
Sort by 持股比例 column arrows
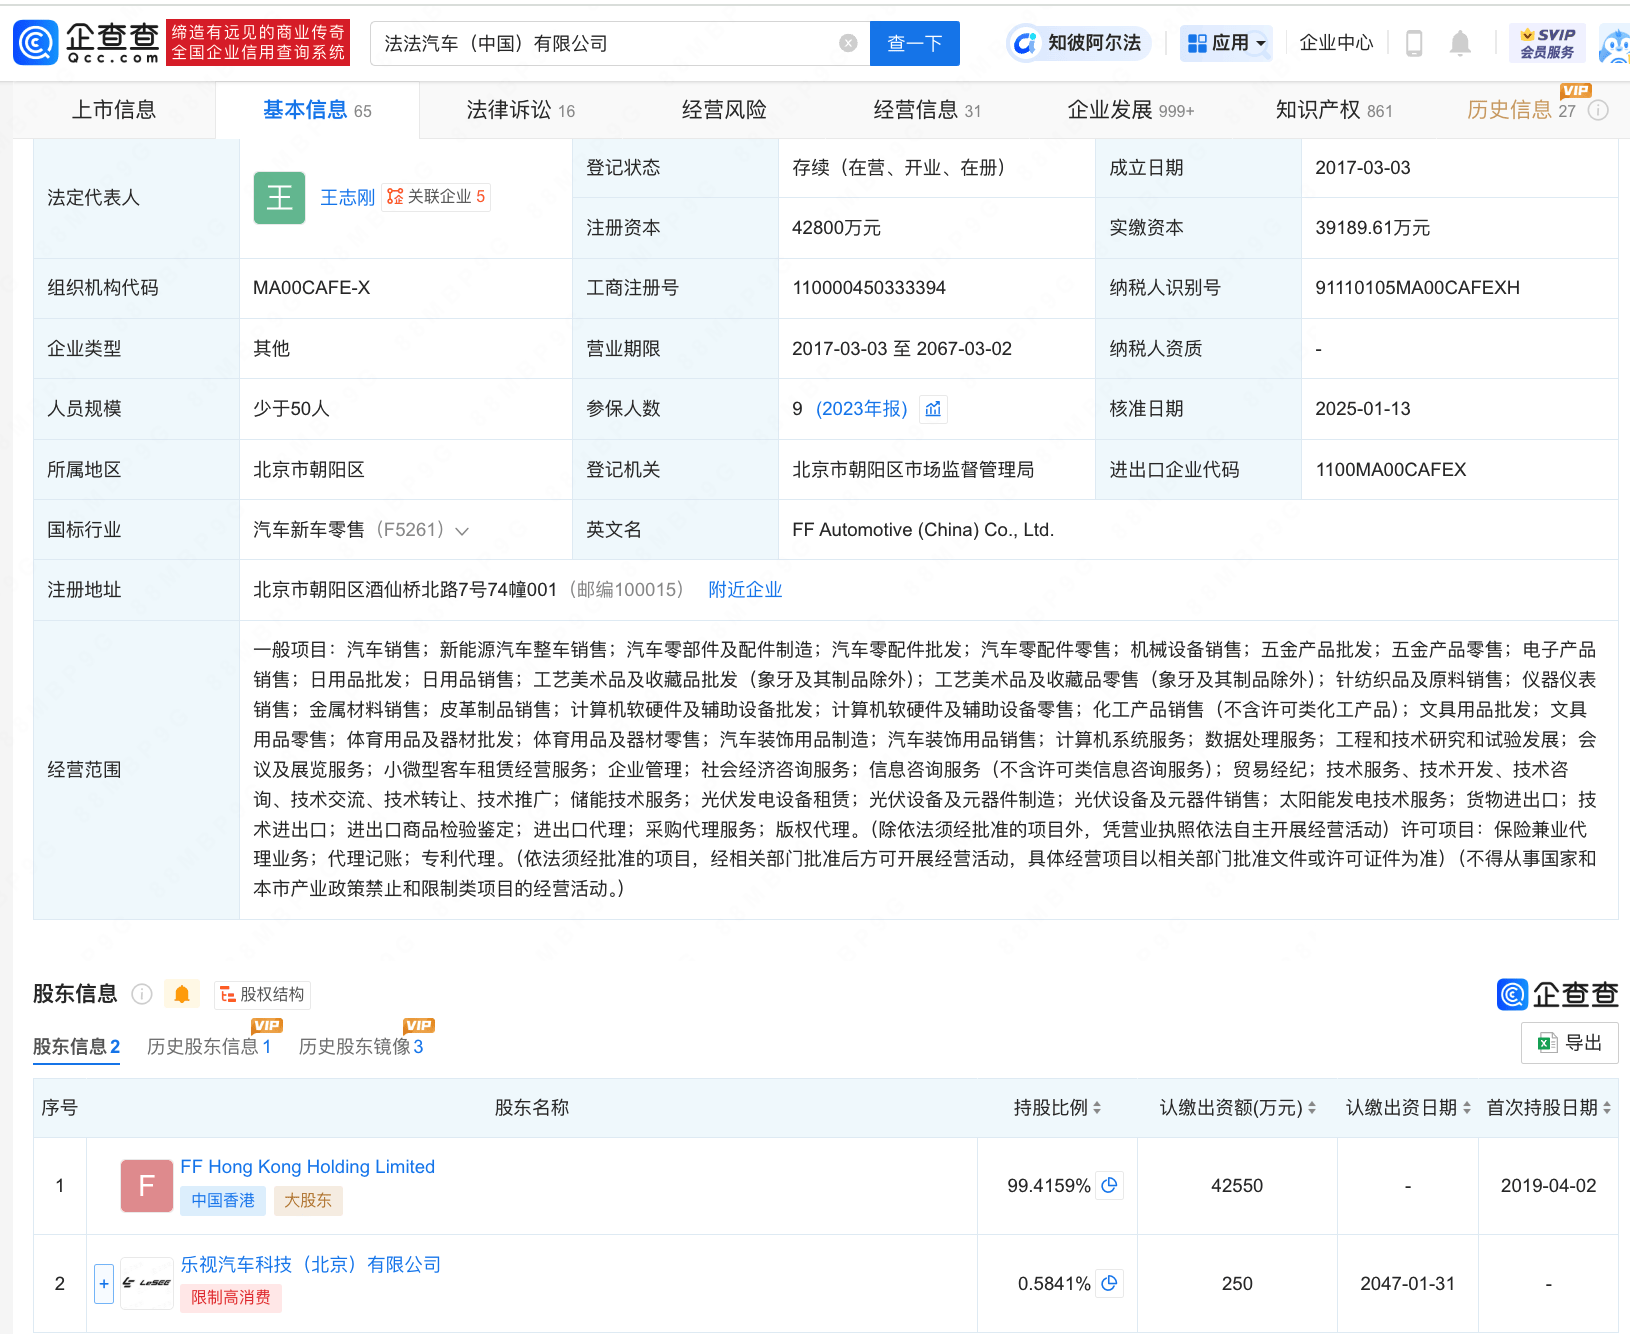(1097, 1108)
